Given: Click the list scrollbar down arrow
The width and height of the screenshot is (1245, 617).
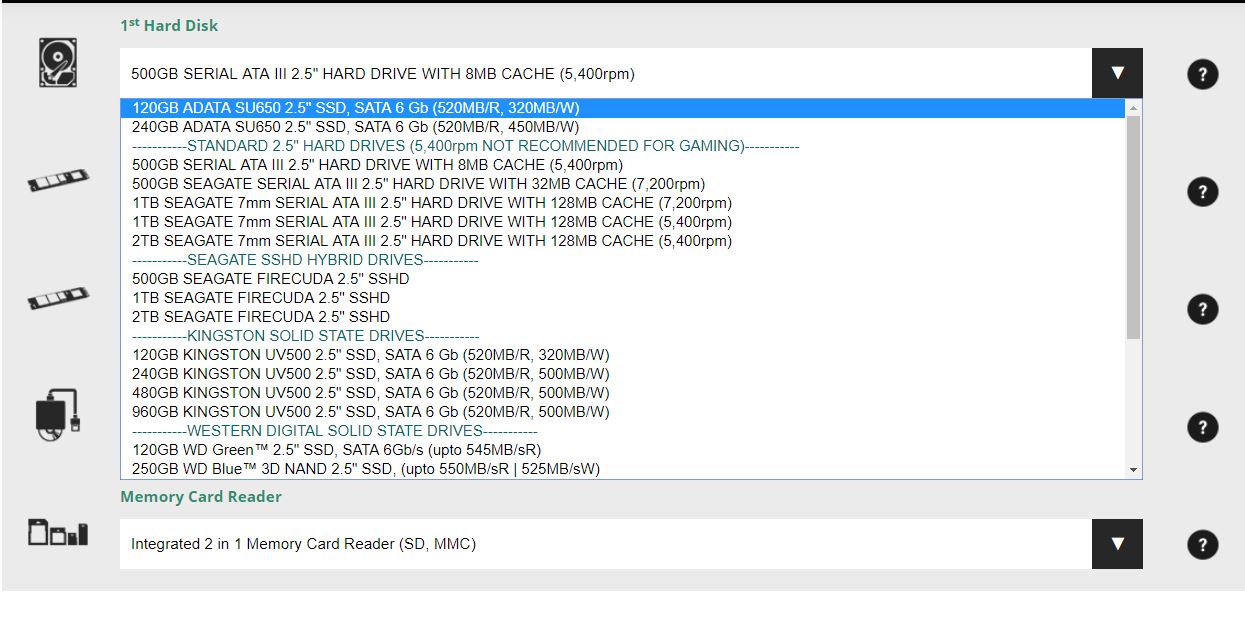Looking at the screenshot, I should 1133,469.
